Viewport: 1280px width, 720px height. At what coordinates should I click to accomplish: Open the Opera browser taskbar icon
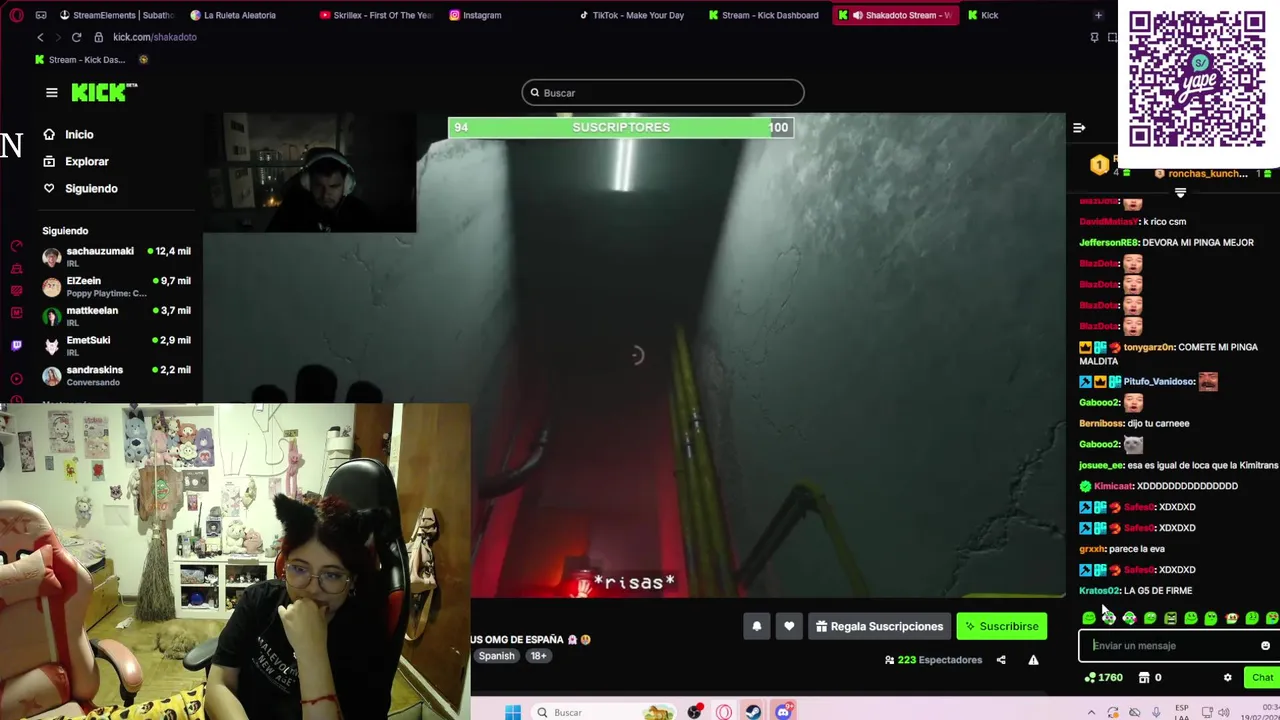pyautogui.click(x=724, y=712)
